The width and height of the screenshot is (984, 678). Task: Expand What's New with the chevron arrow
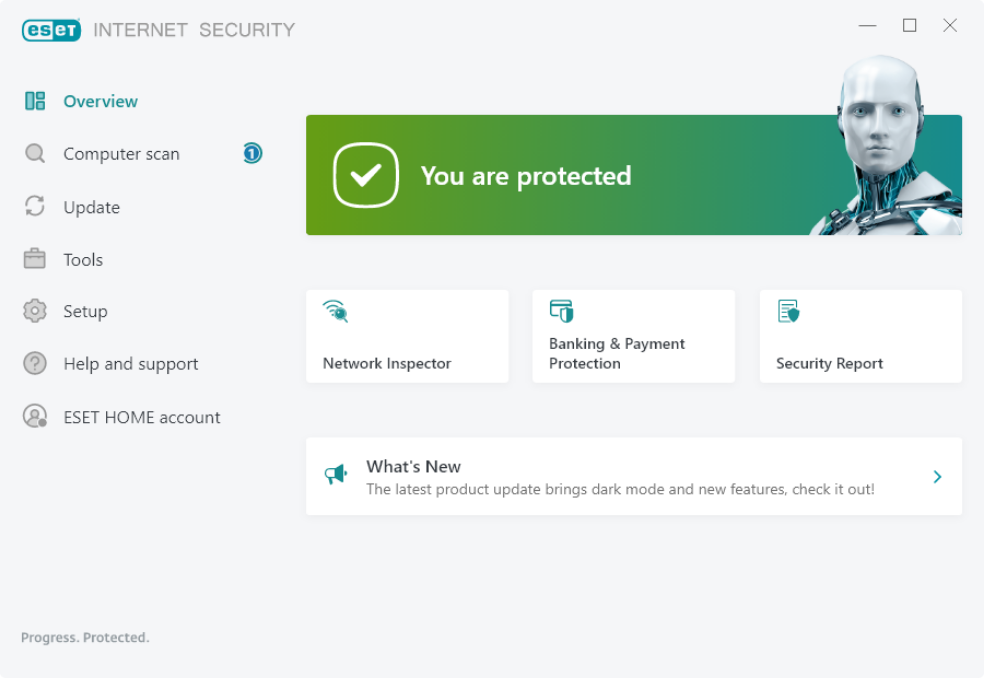(x=937, y=476)
